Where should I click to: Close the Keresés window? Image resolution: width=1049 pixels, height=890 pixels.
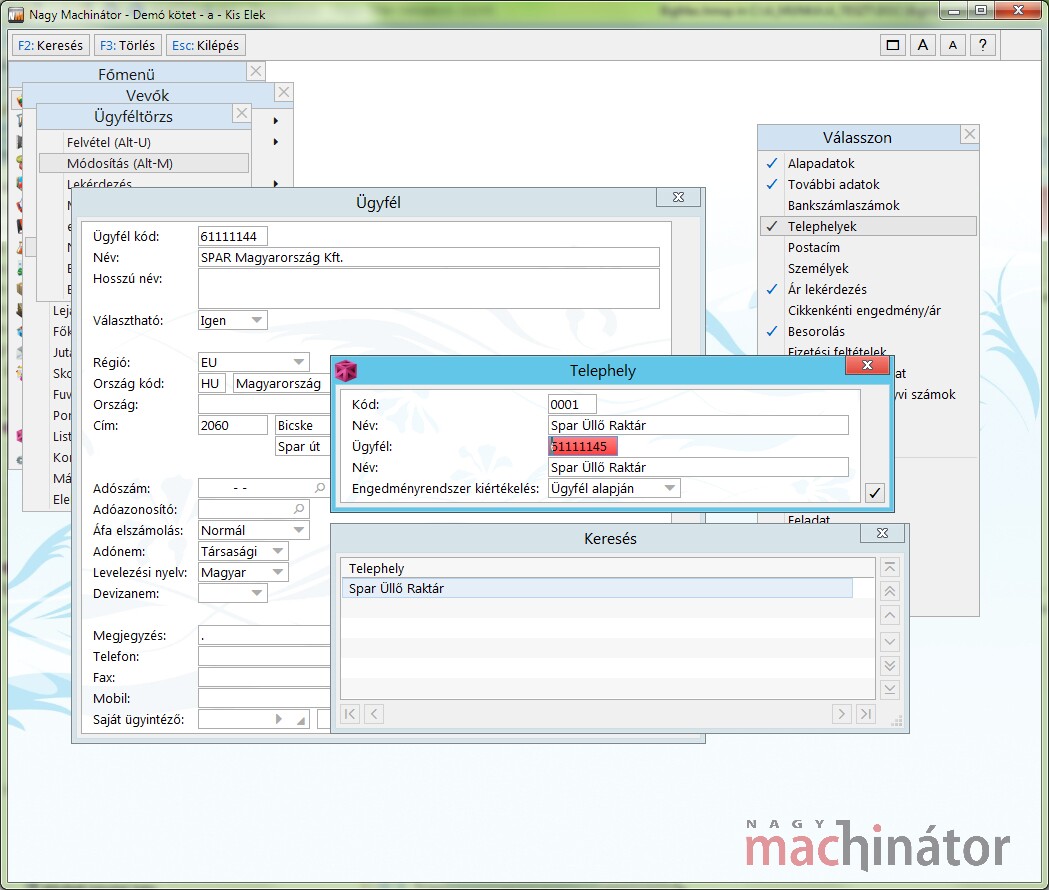882,533
